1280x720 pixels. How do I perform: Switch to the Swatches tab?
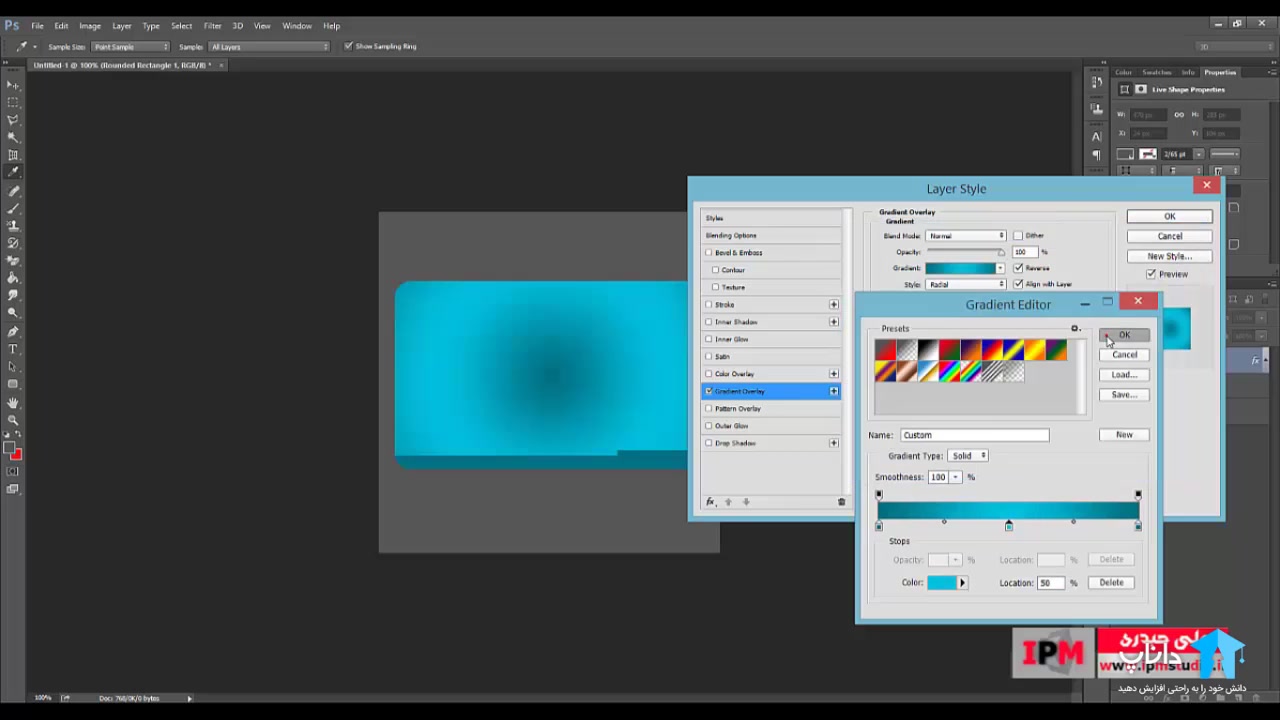coord(1156,72)
